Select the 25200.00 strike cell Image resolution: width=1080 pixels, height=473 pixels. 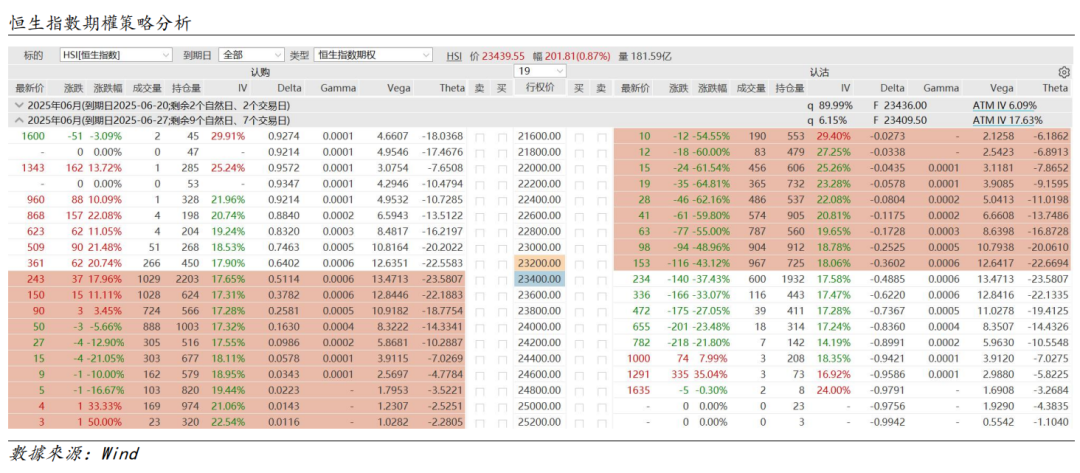click(540, 421)
